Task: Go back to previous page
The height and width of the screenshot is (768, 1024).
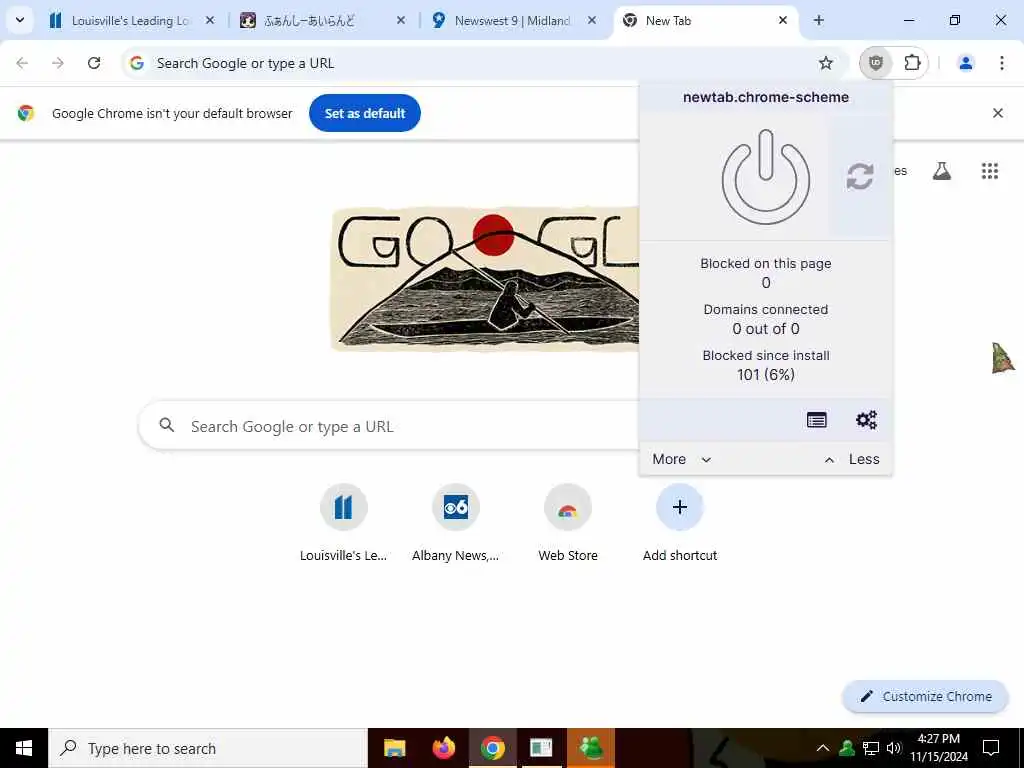Action: (x=22, y=63)
